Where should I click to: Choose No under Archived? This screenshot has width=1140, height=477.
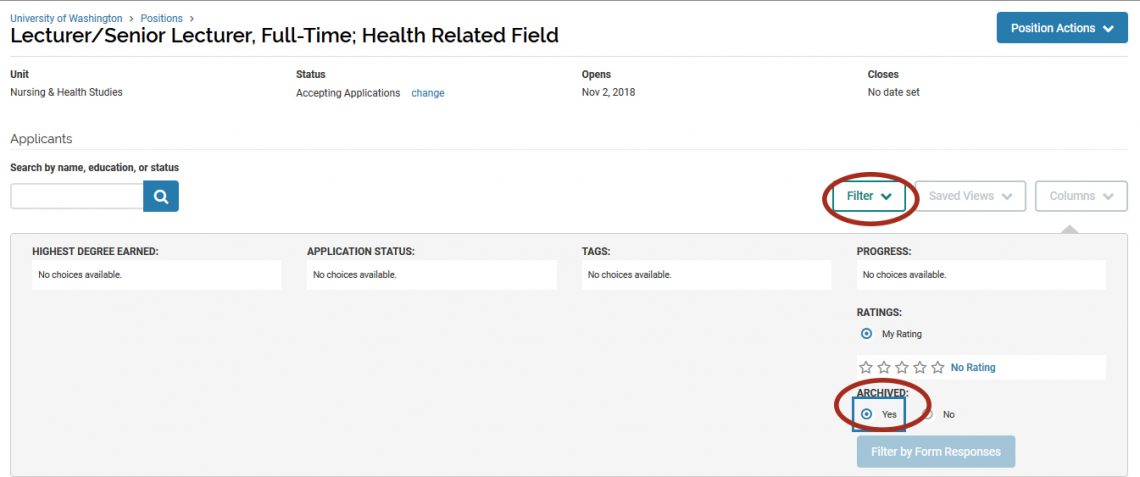click(x=927, y=414)
